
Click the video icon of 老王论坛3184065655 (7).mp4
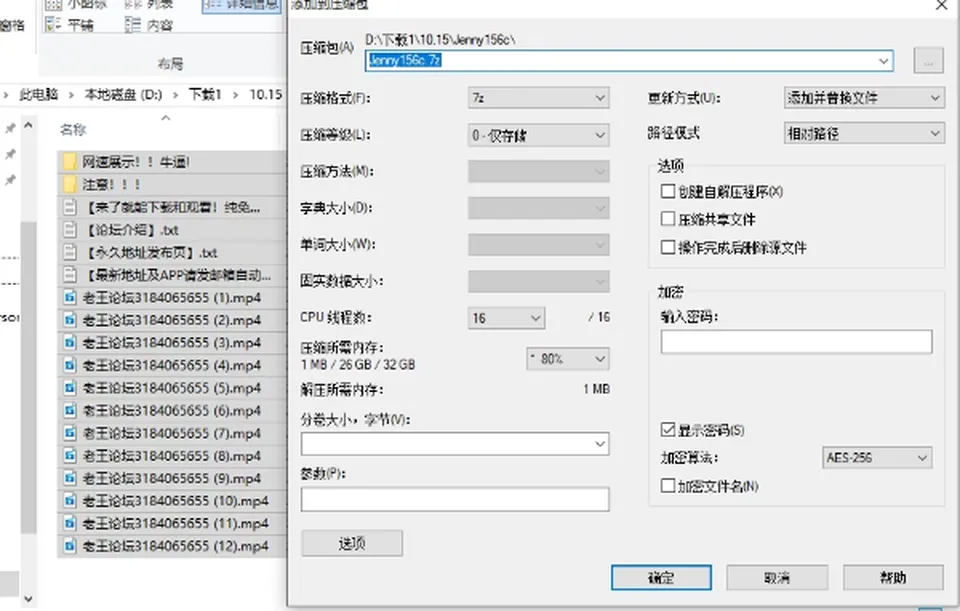pyautogui.click(x=70, y=433)
